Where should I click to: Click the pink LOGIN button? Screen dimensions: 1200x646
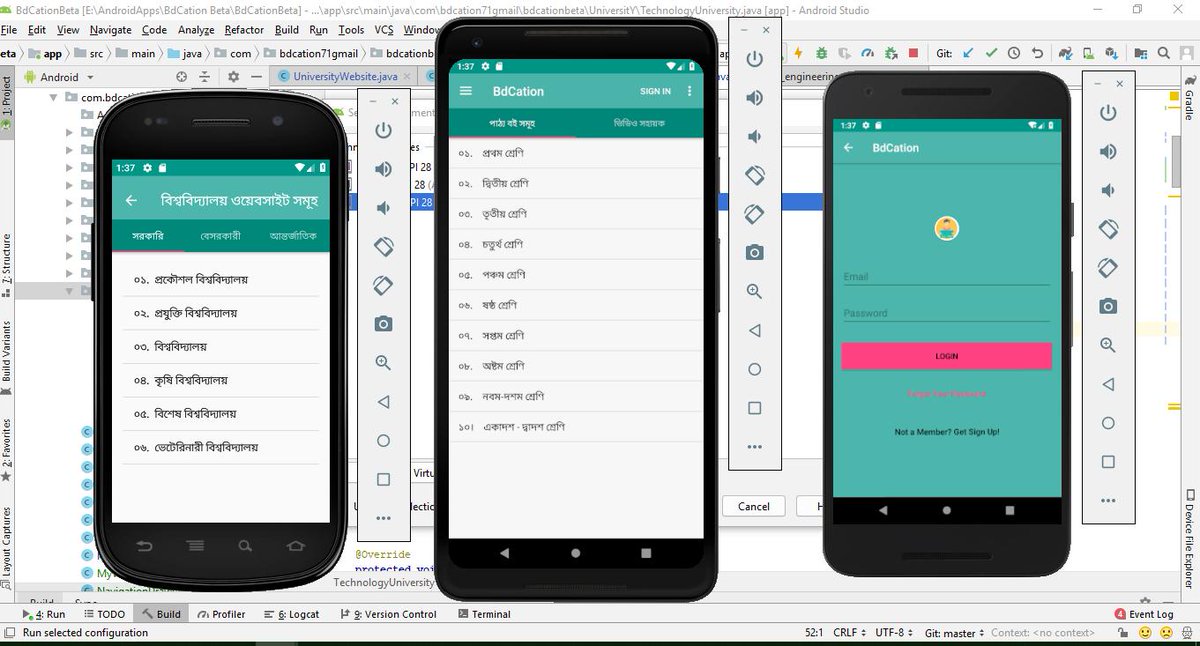[946, 356]
